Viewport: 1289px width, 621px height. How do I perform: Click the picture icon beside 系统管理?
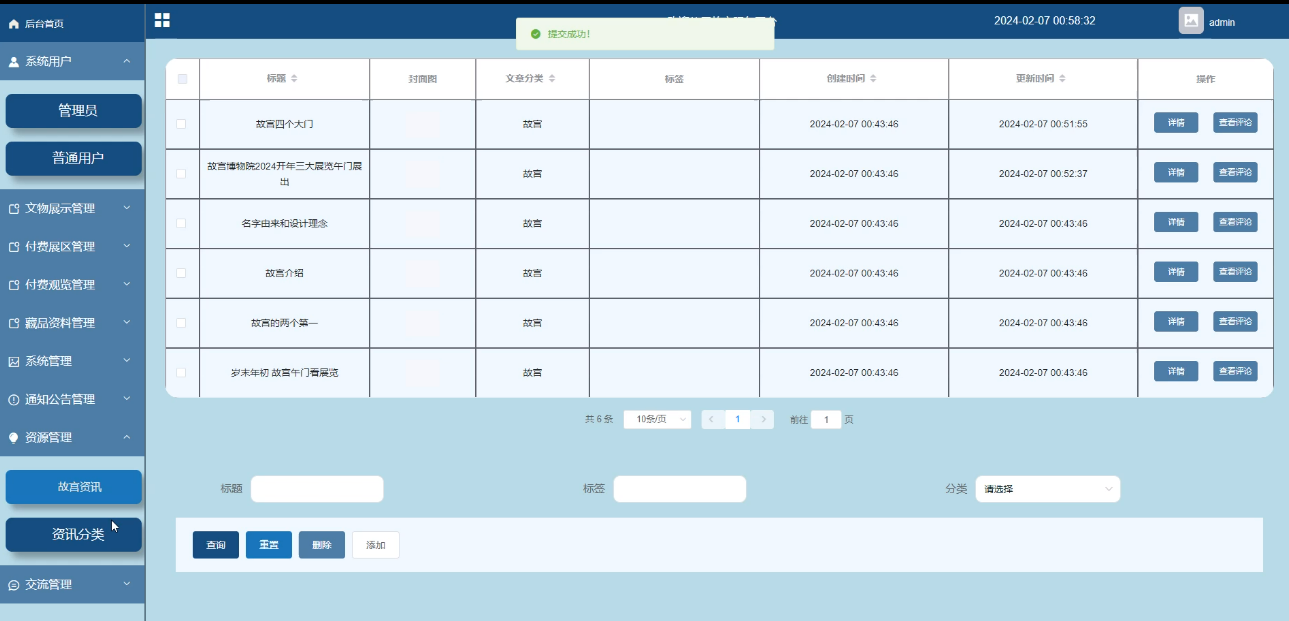14,361
